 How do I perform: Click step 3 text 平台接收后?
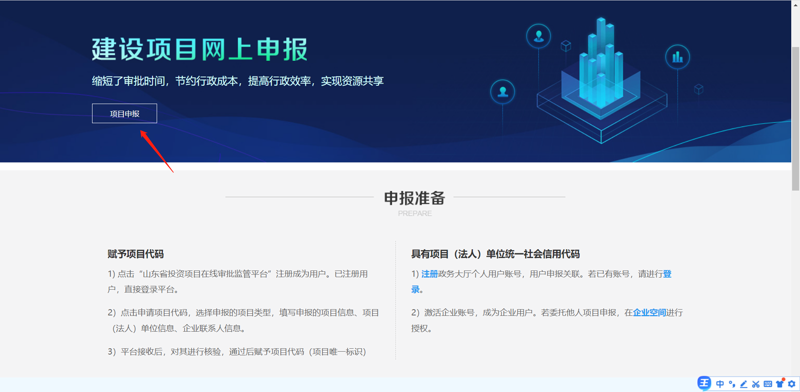point(237,352)
